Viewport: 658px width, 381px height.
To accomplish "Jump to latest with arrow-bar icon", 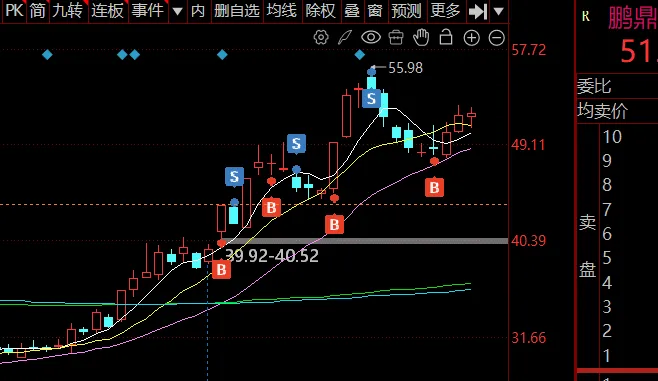I will click(478, 11).
